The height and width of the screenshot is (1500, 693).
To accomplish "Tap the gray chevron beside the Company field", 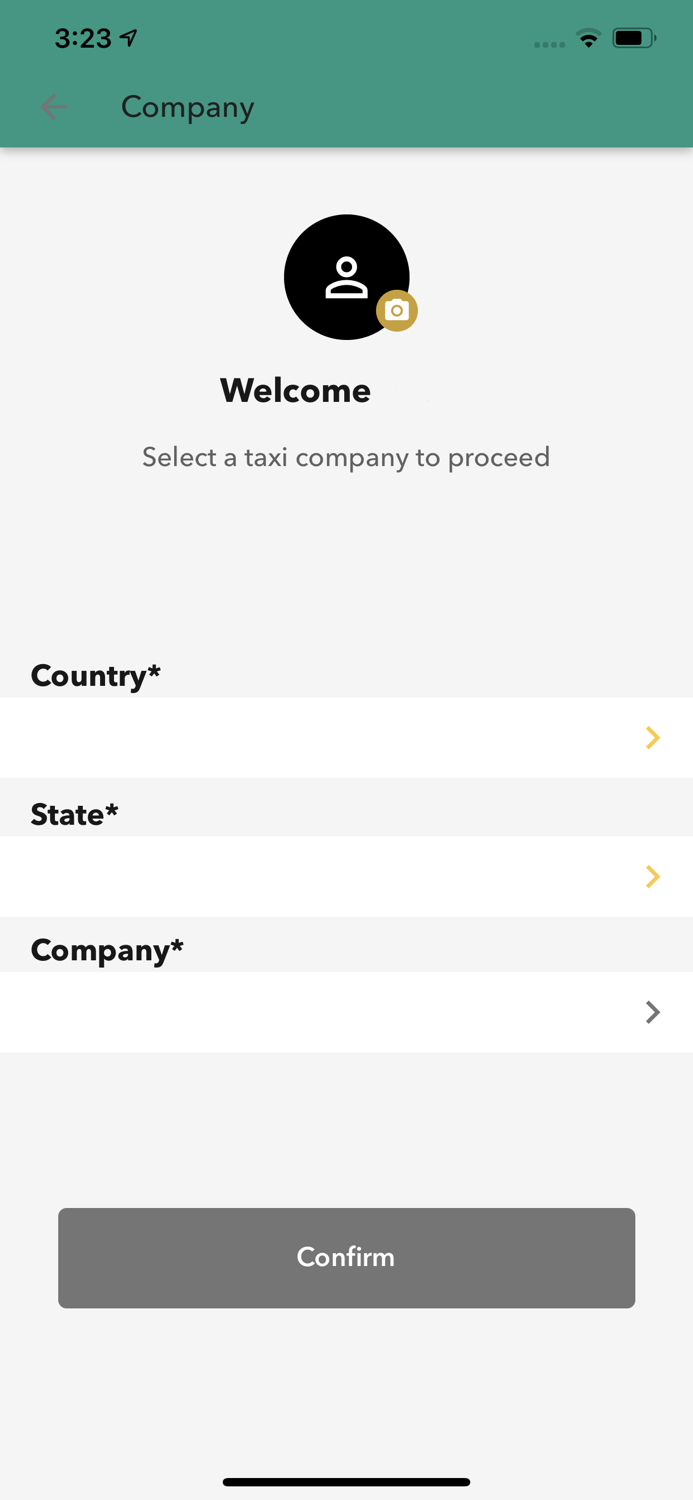I will tap(652, 1012).
